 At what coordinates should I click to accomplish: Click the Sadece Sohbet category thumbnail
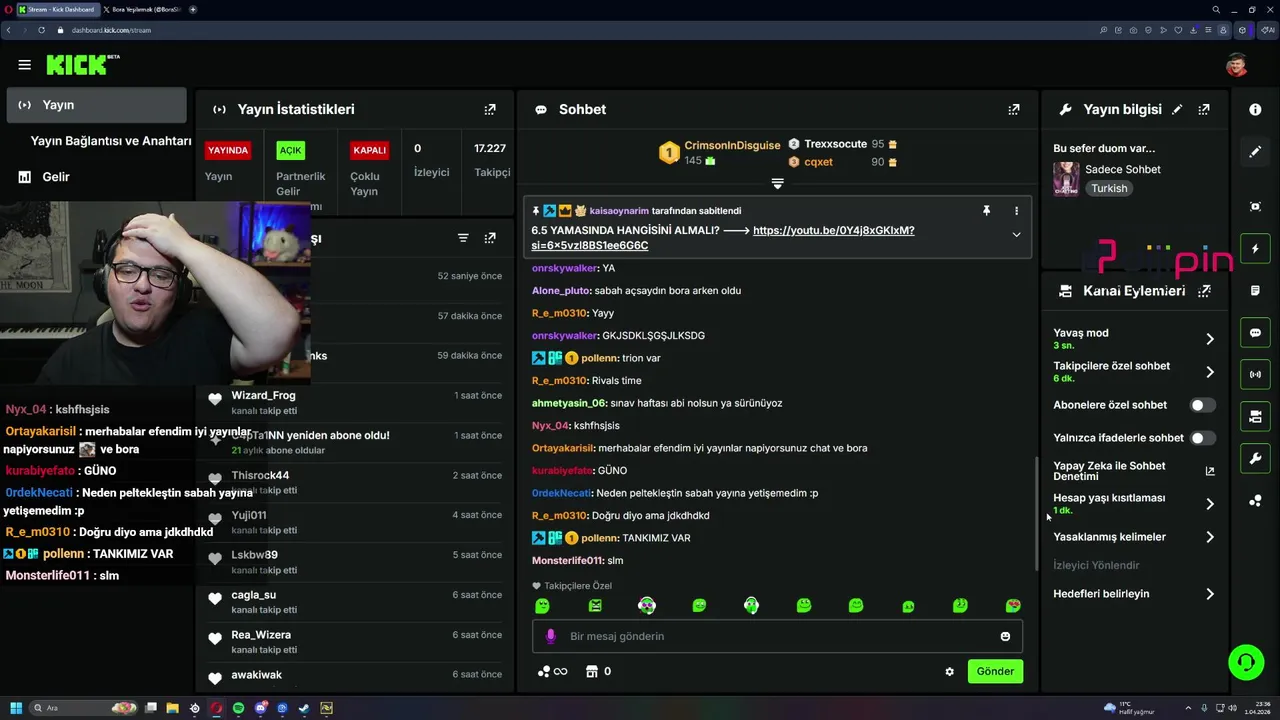coord(1066,178)
